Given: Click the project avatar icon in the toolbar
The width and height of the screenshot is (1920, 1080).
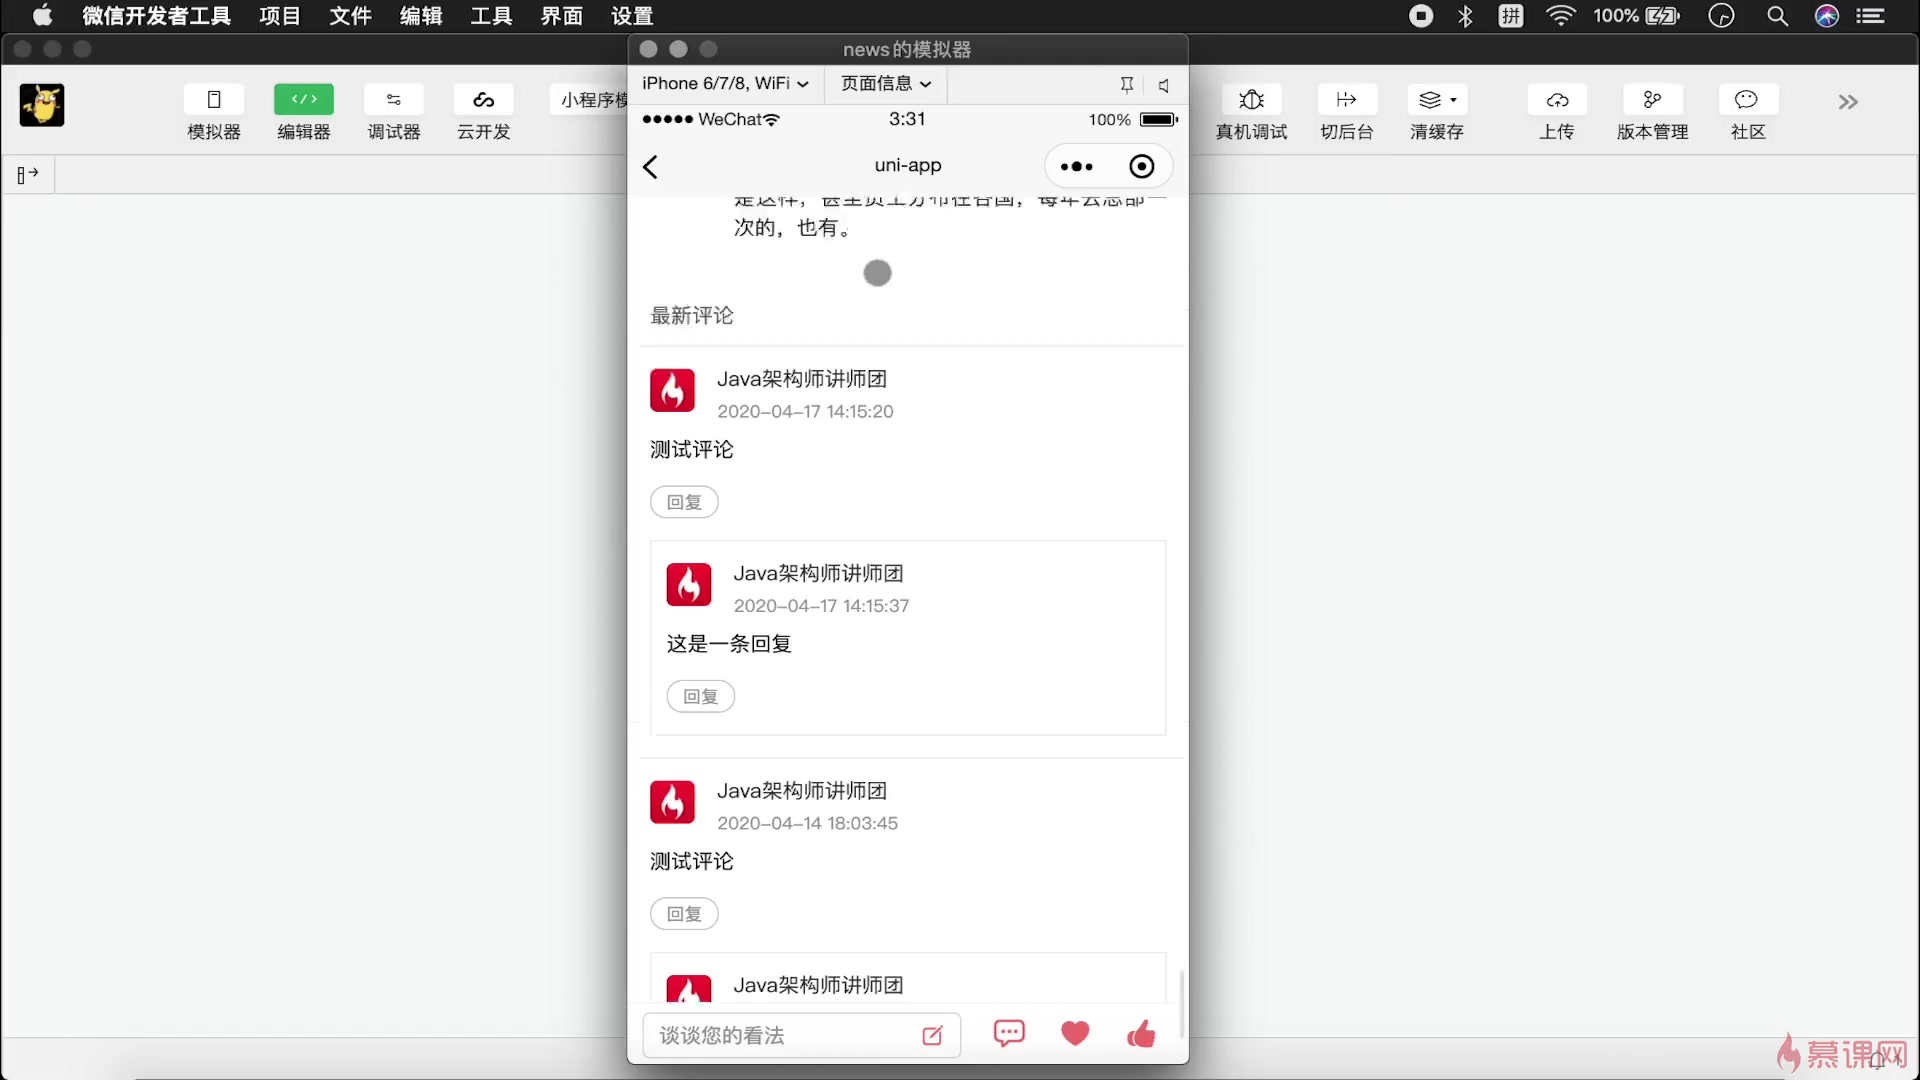Looking at the screenshot, I should click(42, 105).
